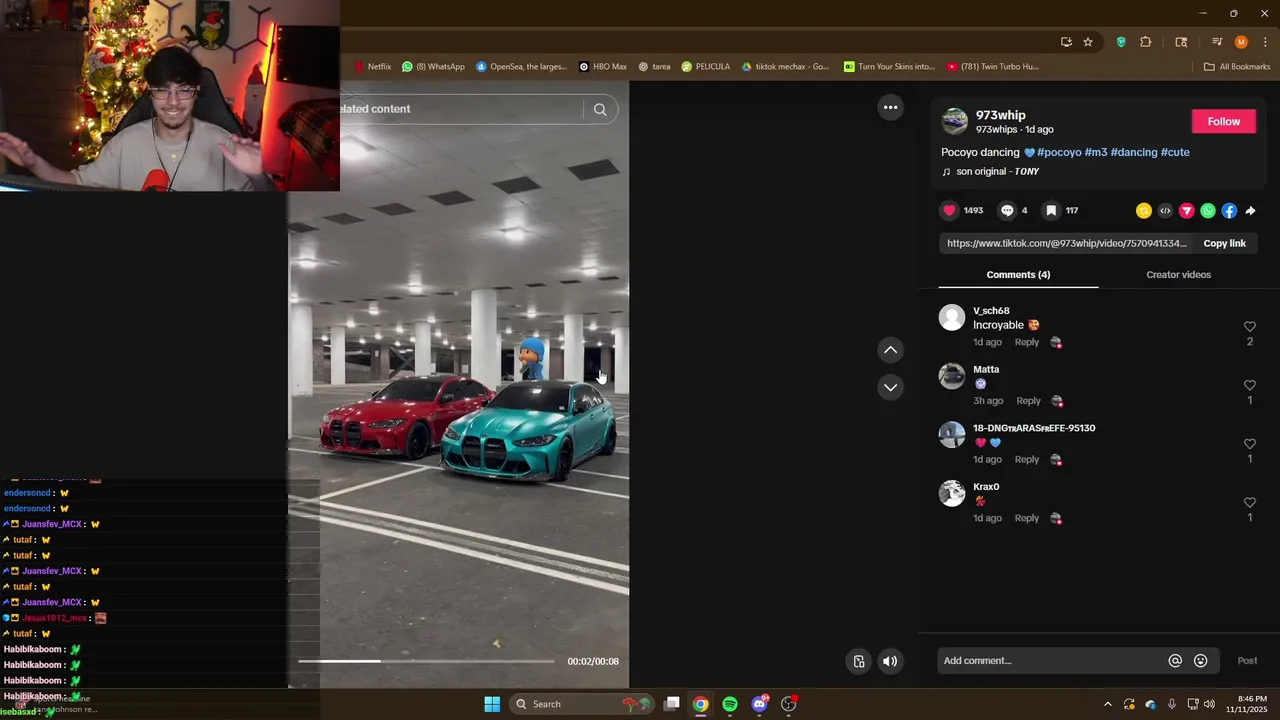
Task: Open Chrome three-dot menu
Action: [1265, 42]
